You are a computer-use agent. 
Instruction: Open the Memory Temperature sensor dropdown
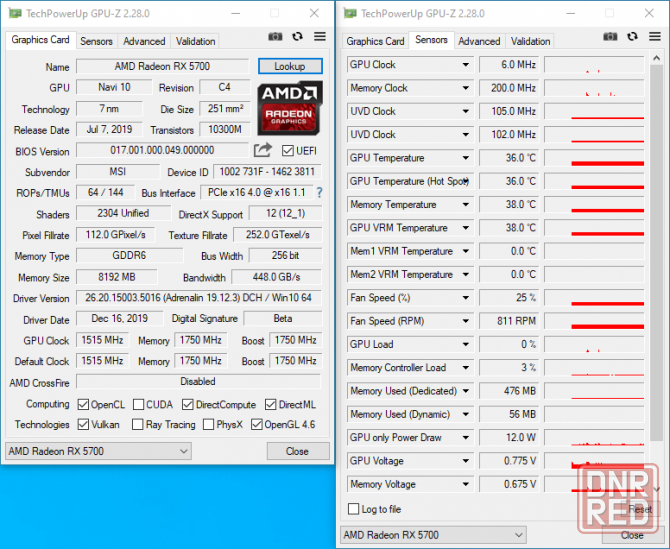(x=466, y=205)
